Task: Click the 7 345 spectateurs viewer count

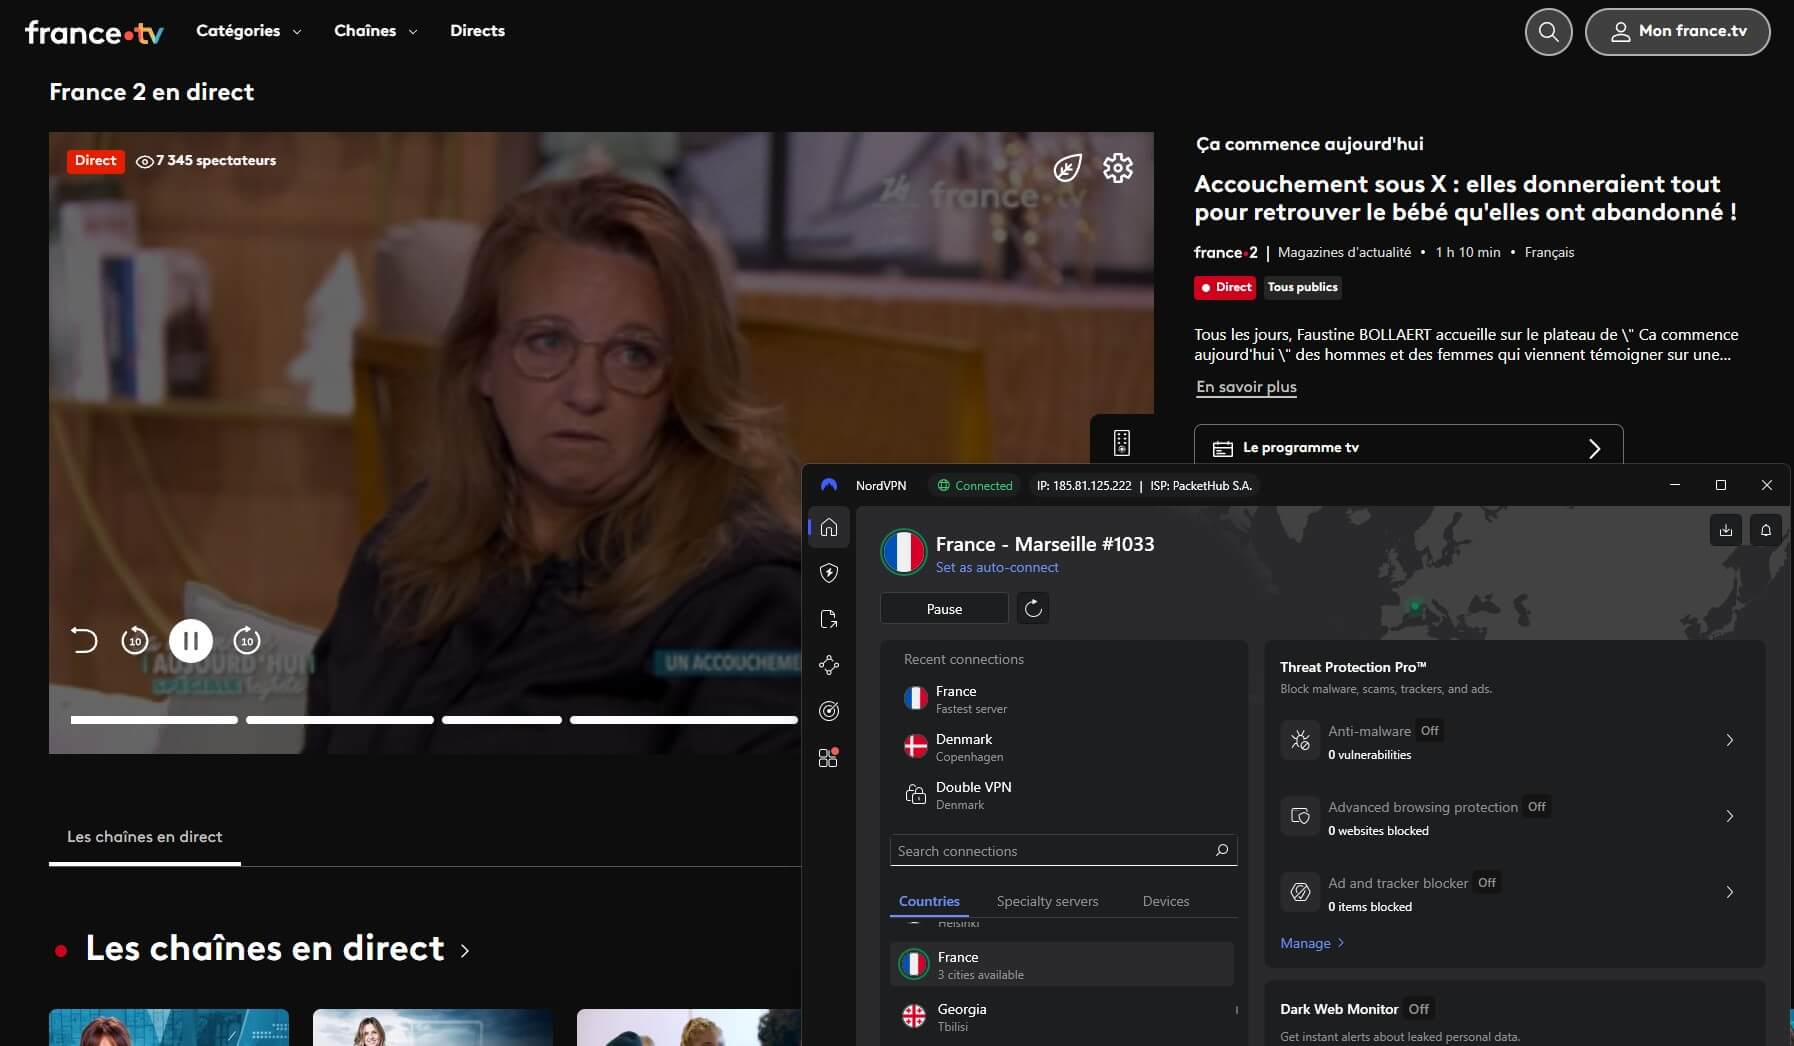Action: (206, 160)
